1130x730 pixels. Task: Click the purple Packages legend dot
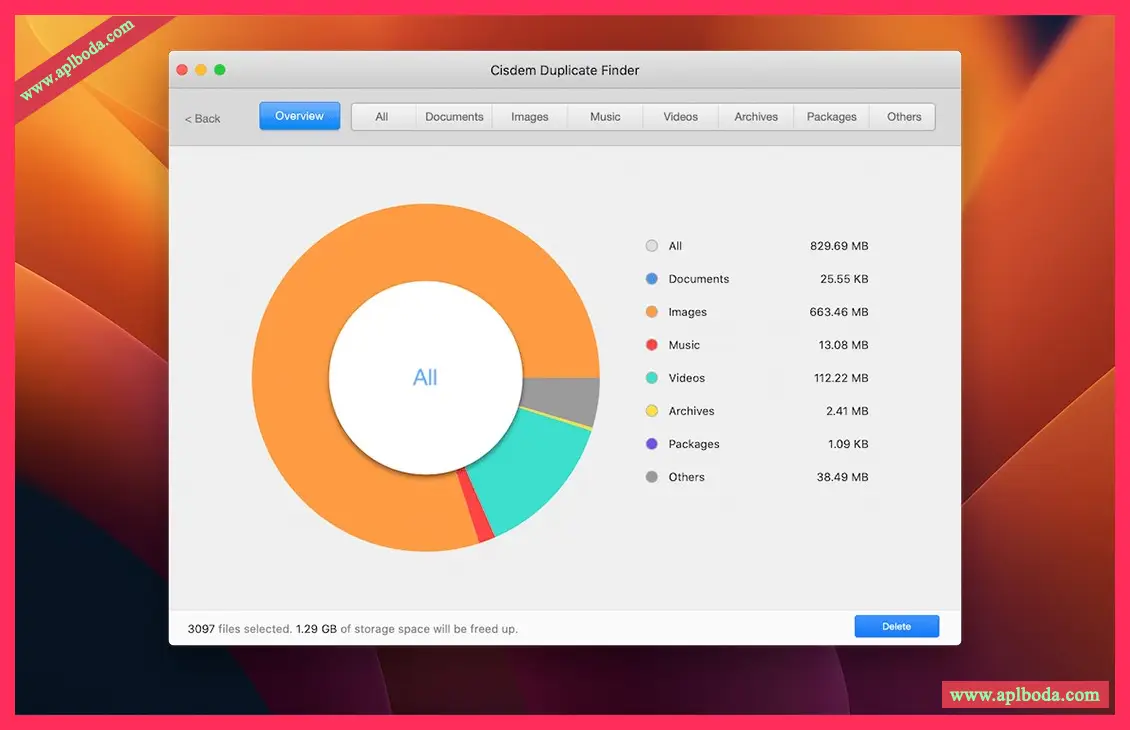[651, 444]
